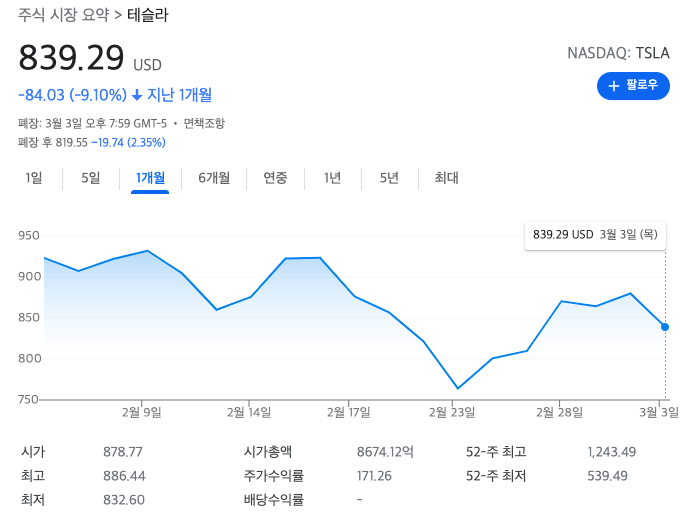
Task: Open the 면책조항 disclaimer link
Action: coord(204,123)
